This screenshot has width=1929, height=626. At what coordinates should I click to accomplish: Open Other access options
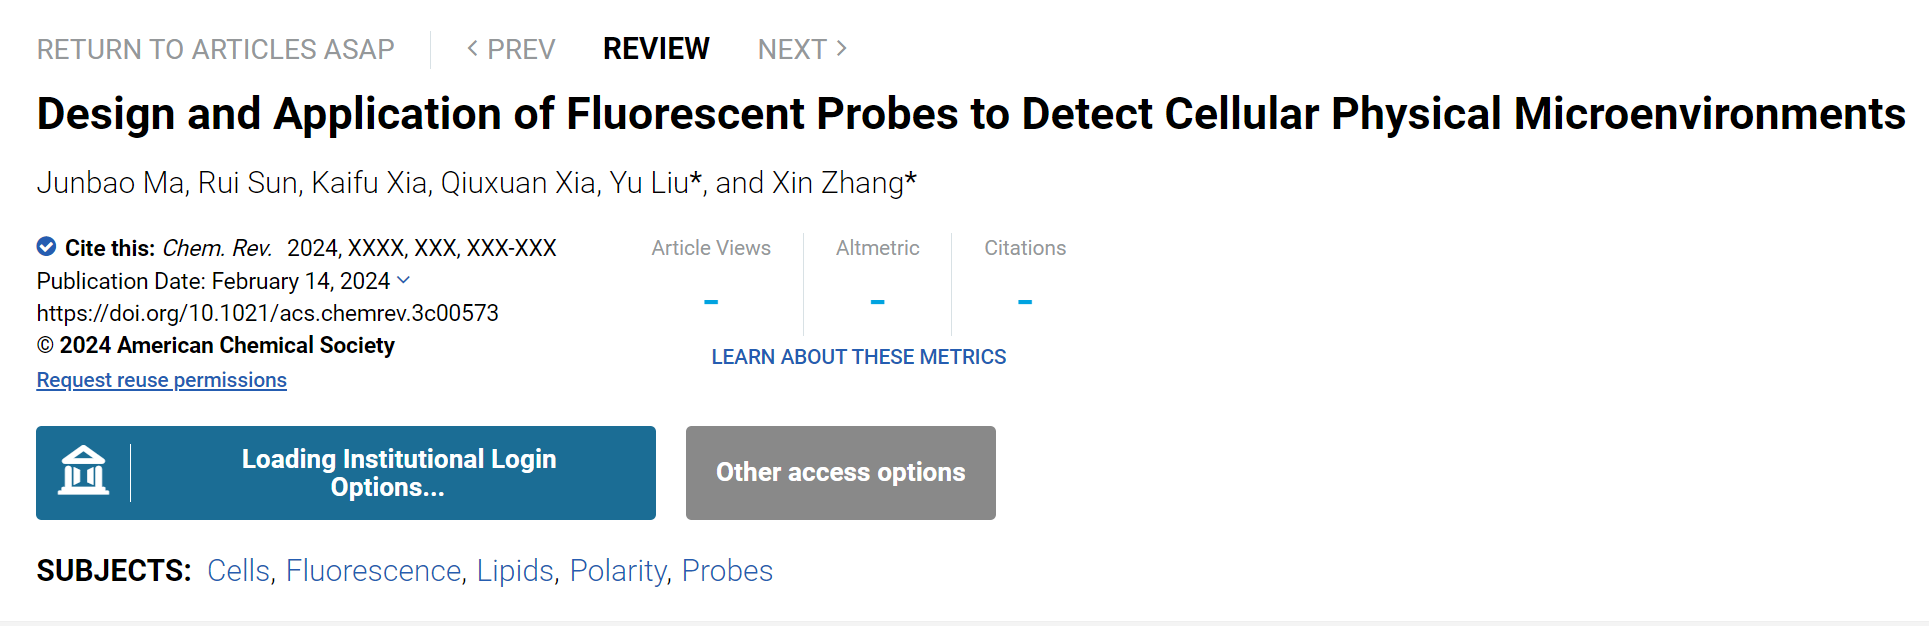click(841, 473)
